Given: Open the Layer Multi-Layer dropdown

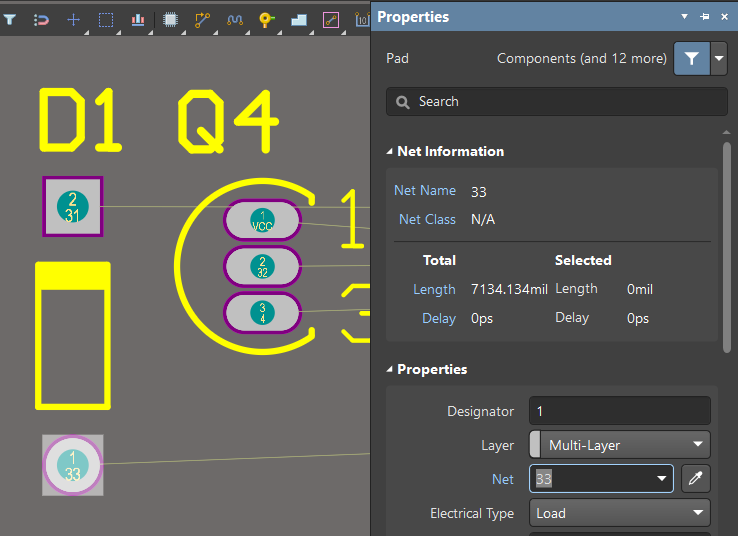Looking at the screenshot, I should (619, 445).
